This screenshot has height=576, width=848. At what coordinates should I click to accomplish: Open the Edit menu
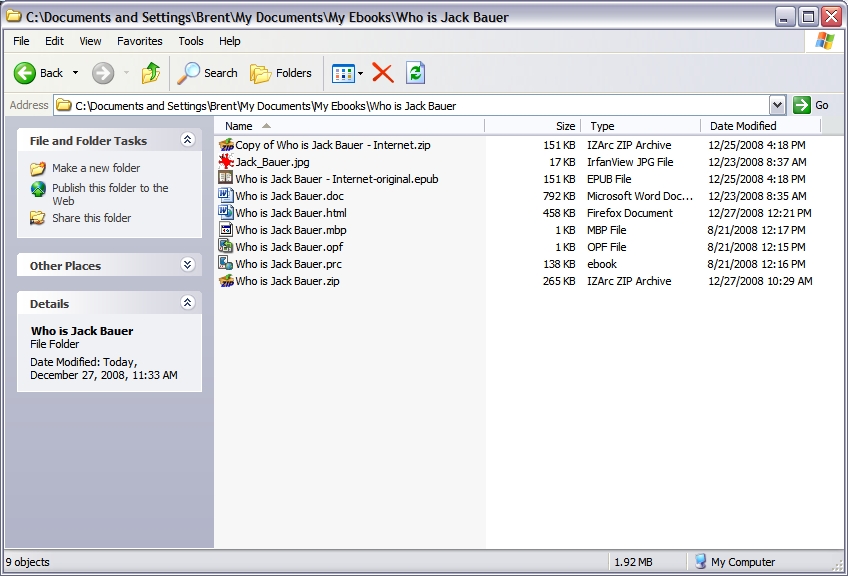click(x=54, y=41)
